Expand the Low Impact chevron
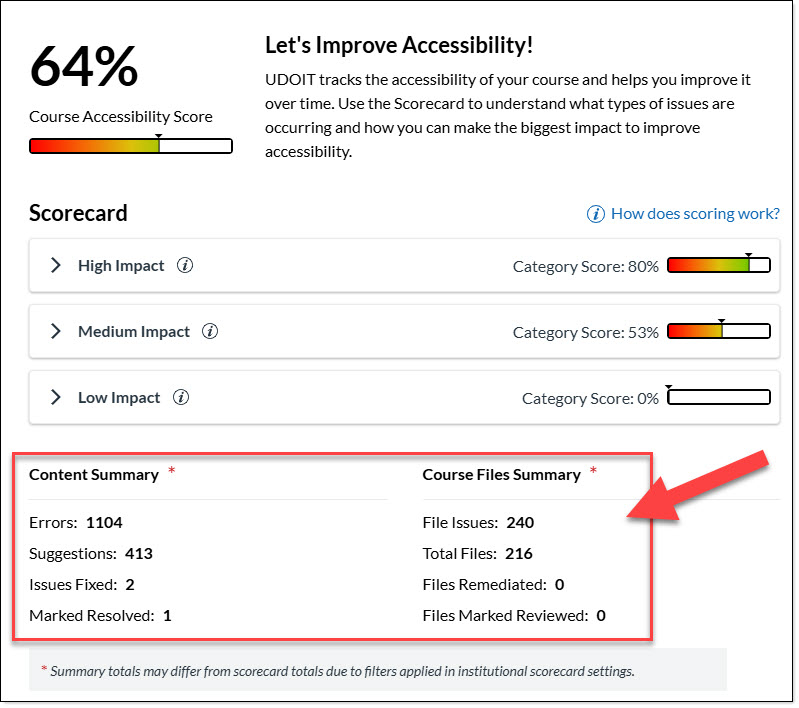The image size is (799, 708). [56, 398]
